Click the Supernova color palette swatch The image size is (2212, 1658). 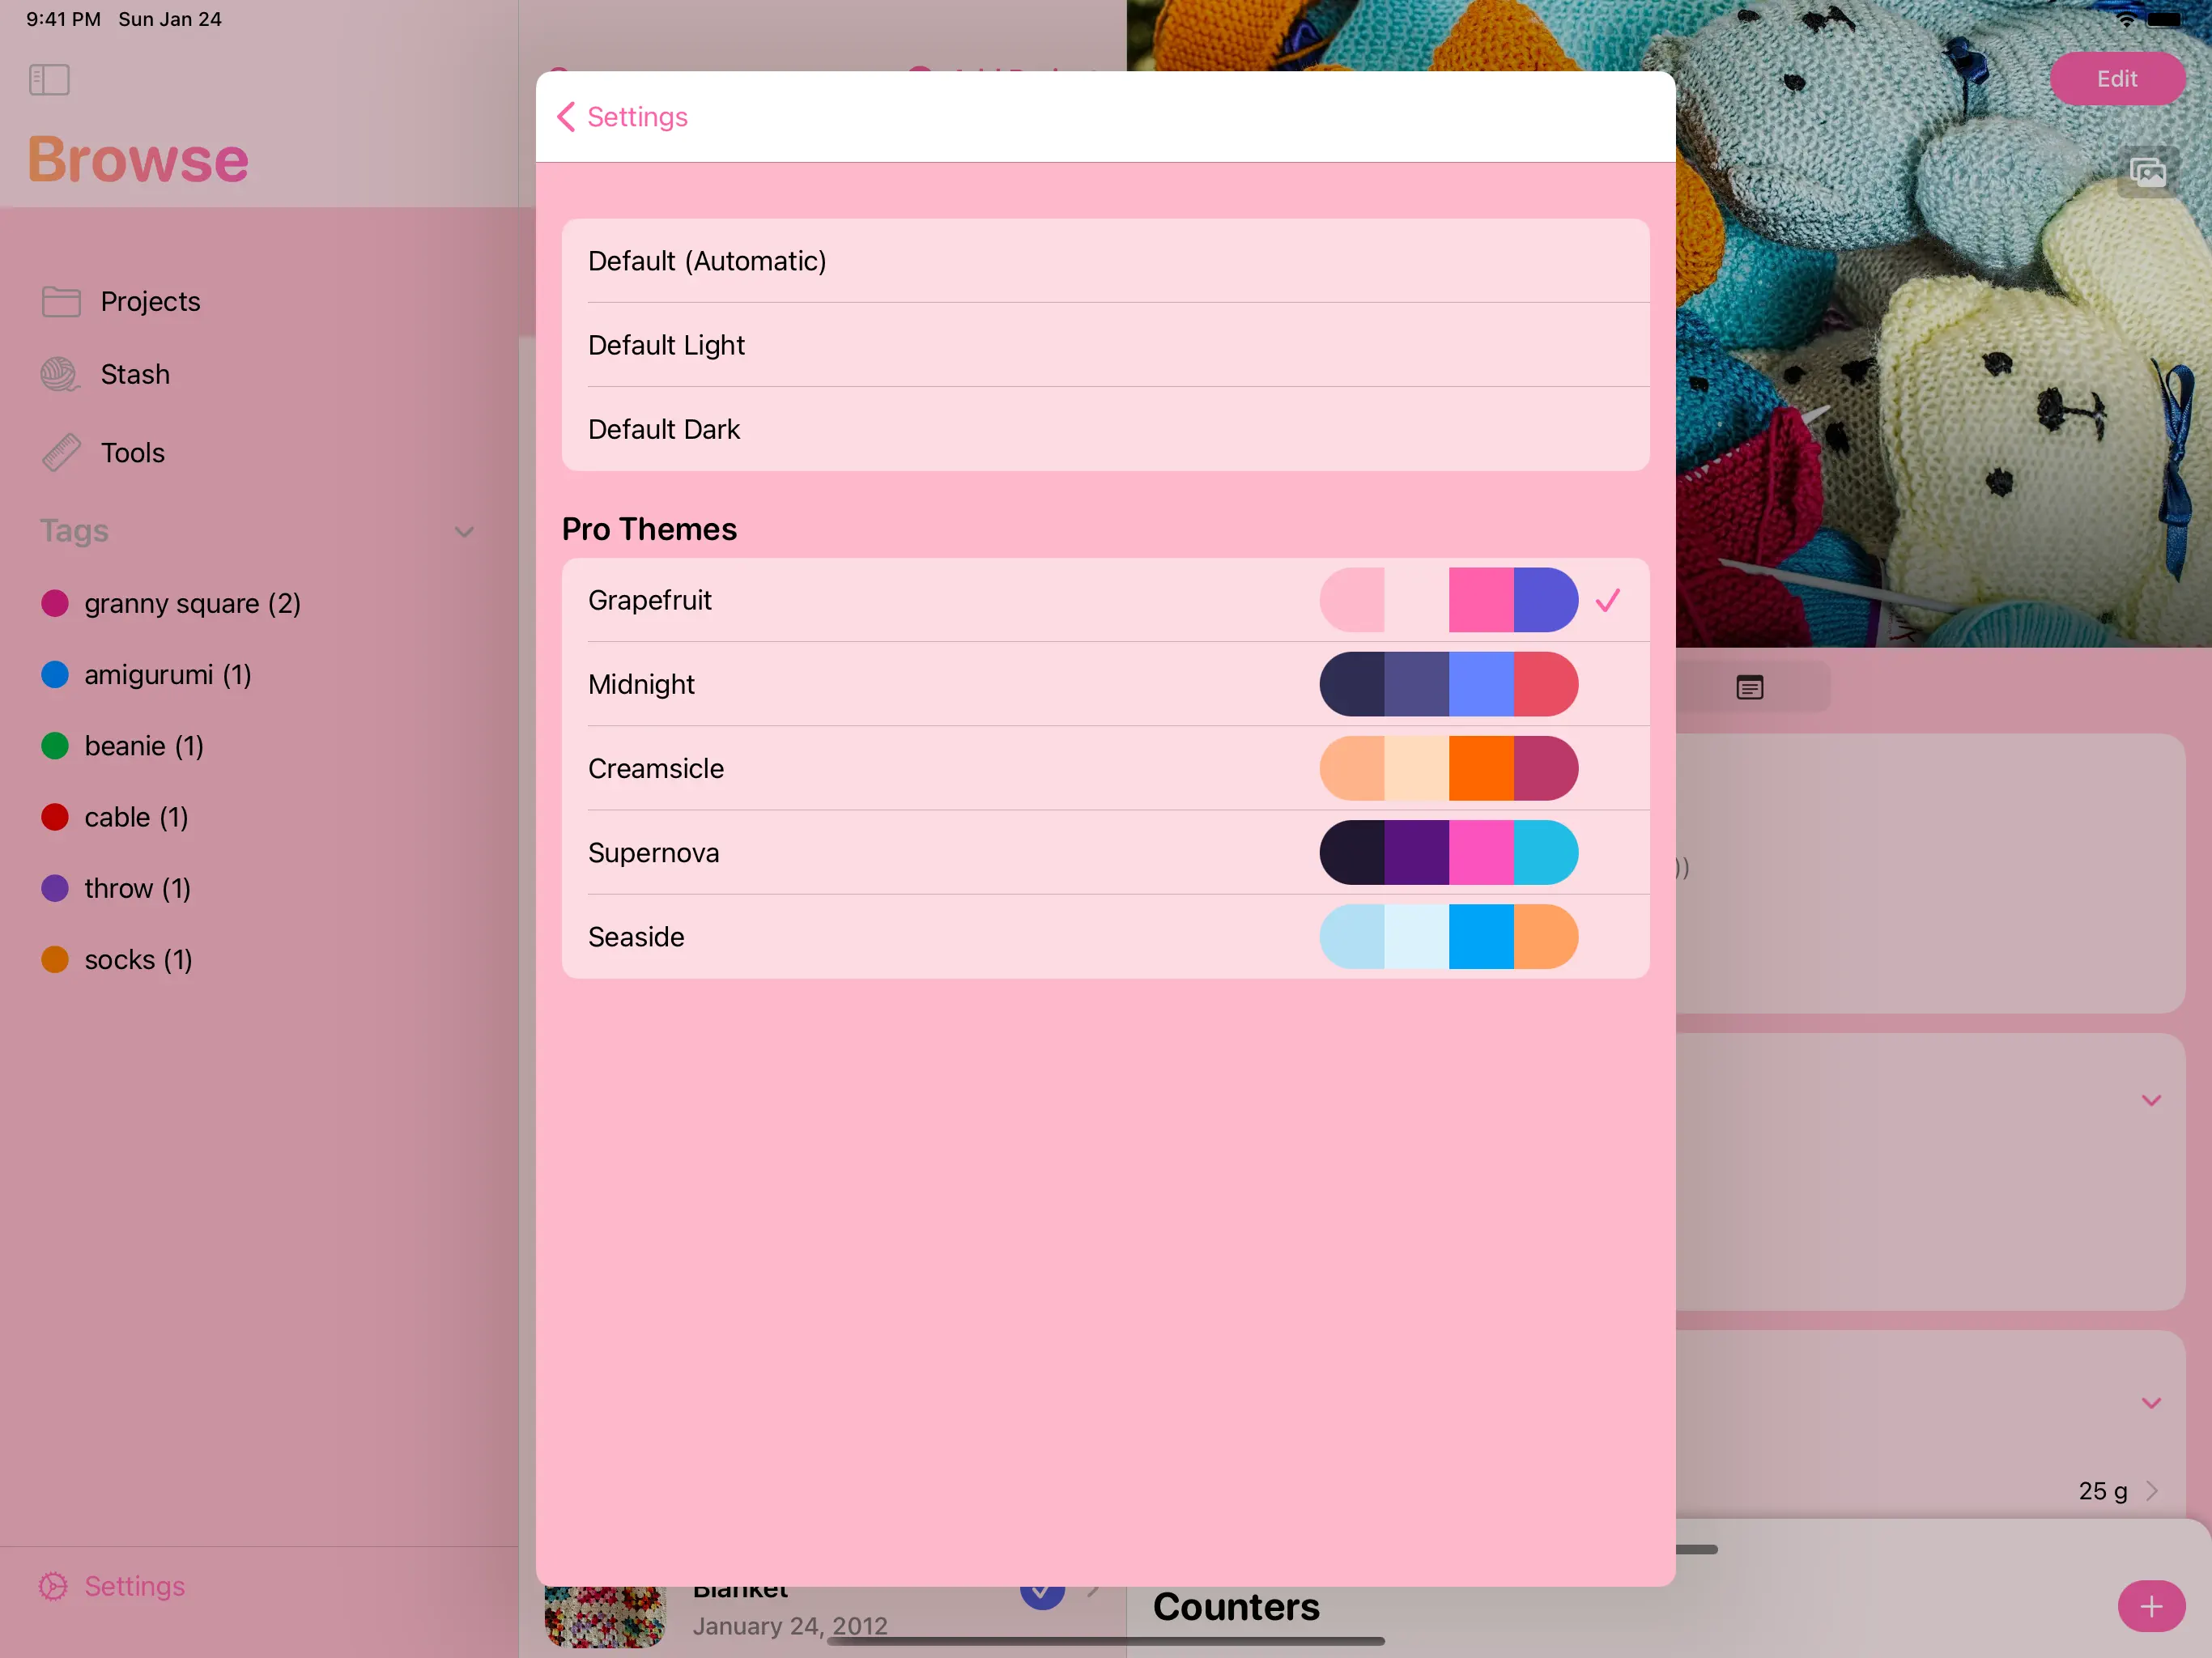pyautogui.click(x=1448, y=853)
